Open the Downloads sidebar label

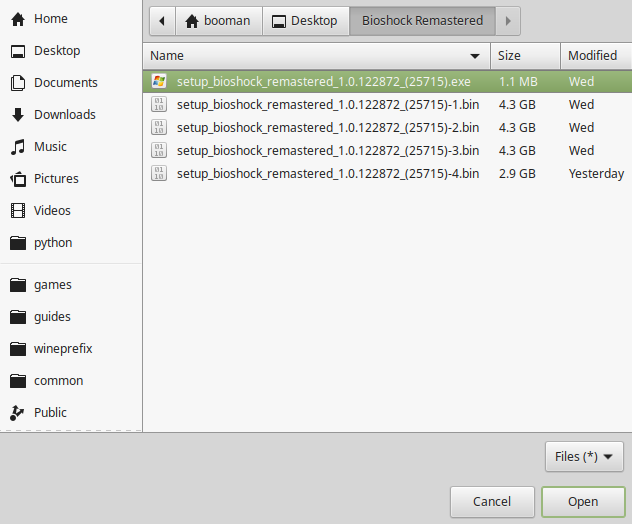coord(65,115)
